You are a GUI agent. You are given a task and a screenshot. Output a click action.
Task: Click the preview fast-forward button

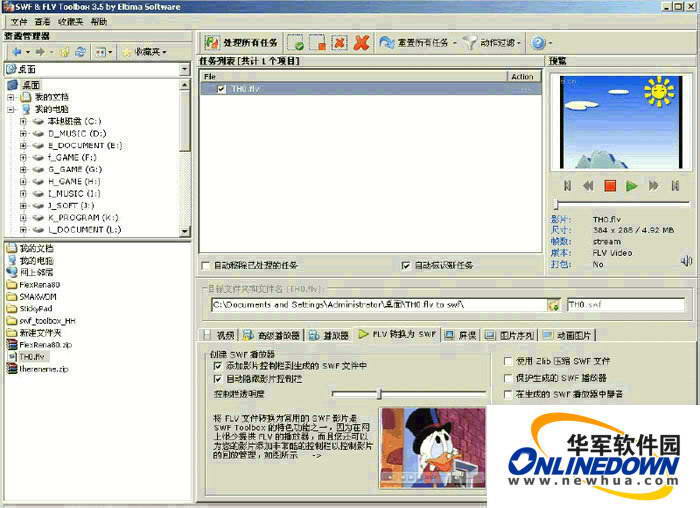tap(653, 185)
